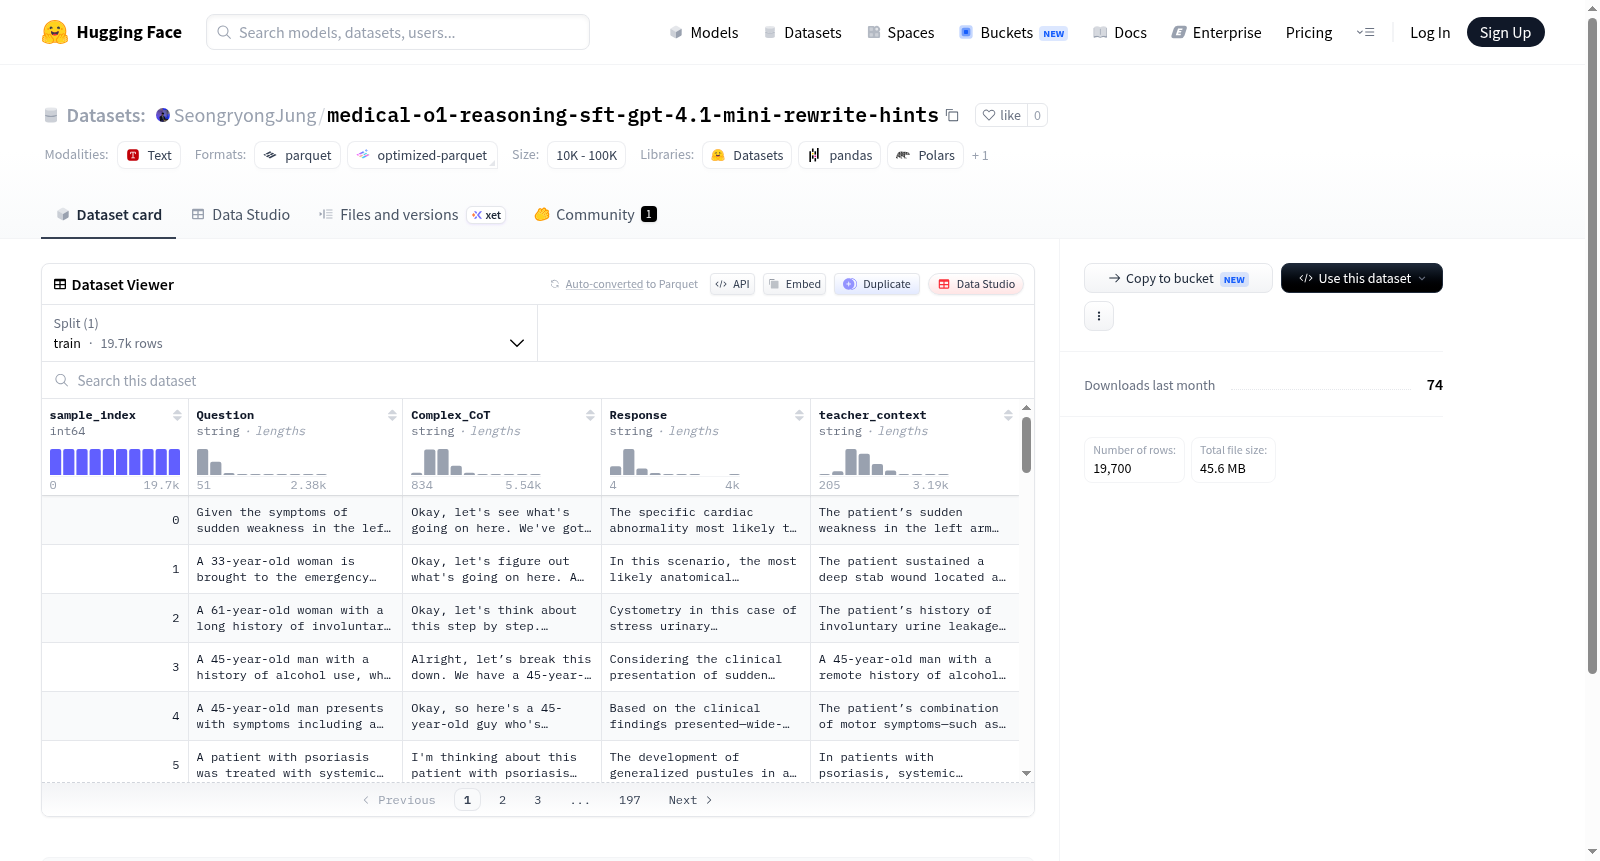The height and width of the screenshot is (861, 1600).
Task: Click the API button
Action: click(x=733, y=284)
